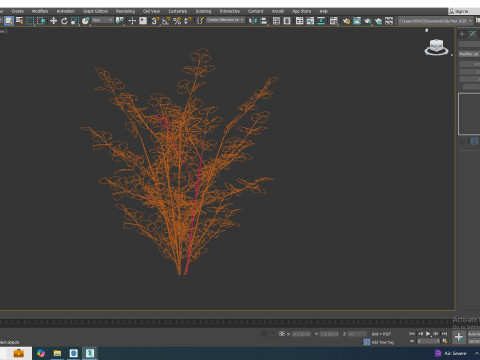Select the Rotate tool
Screen dimensions: 480x360
[x=64, y=21]
